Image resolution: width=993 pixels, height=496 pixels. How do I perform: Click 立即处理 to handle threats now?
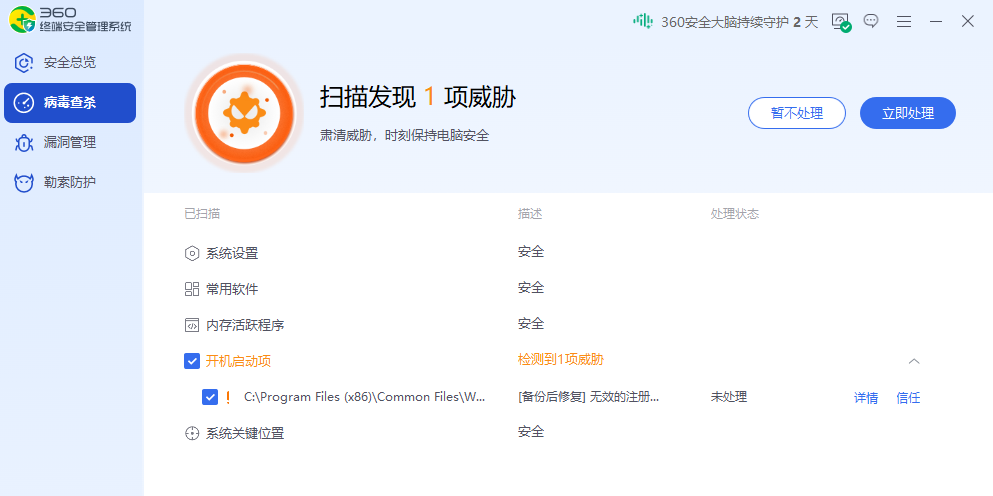coord(907,113)
